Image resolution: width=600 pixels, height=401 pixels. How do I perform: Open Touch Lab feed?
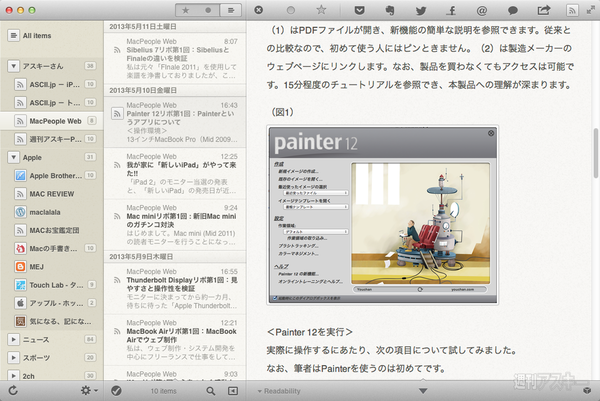pyautogui.click(x=52, y=285)
